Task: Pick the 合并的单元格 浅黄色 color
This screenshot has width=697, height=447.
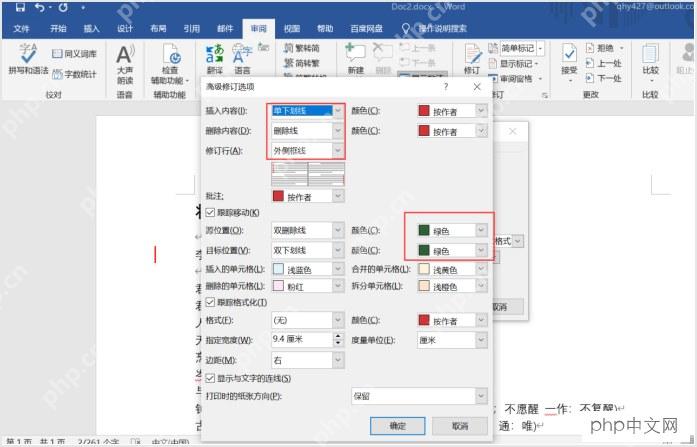Action: pyautogui.click(x=452, y=269)
